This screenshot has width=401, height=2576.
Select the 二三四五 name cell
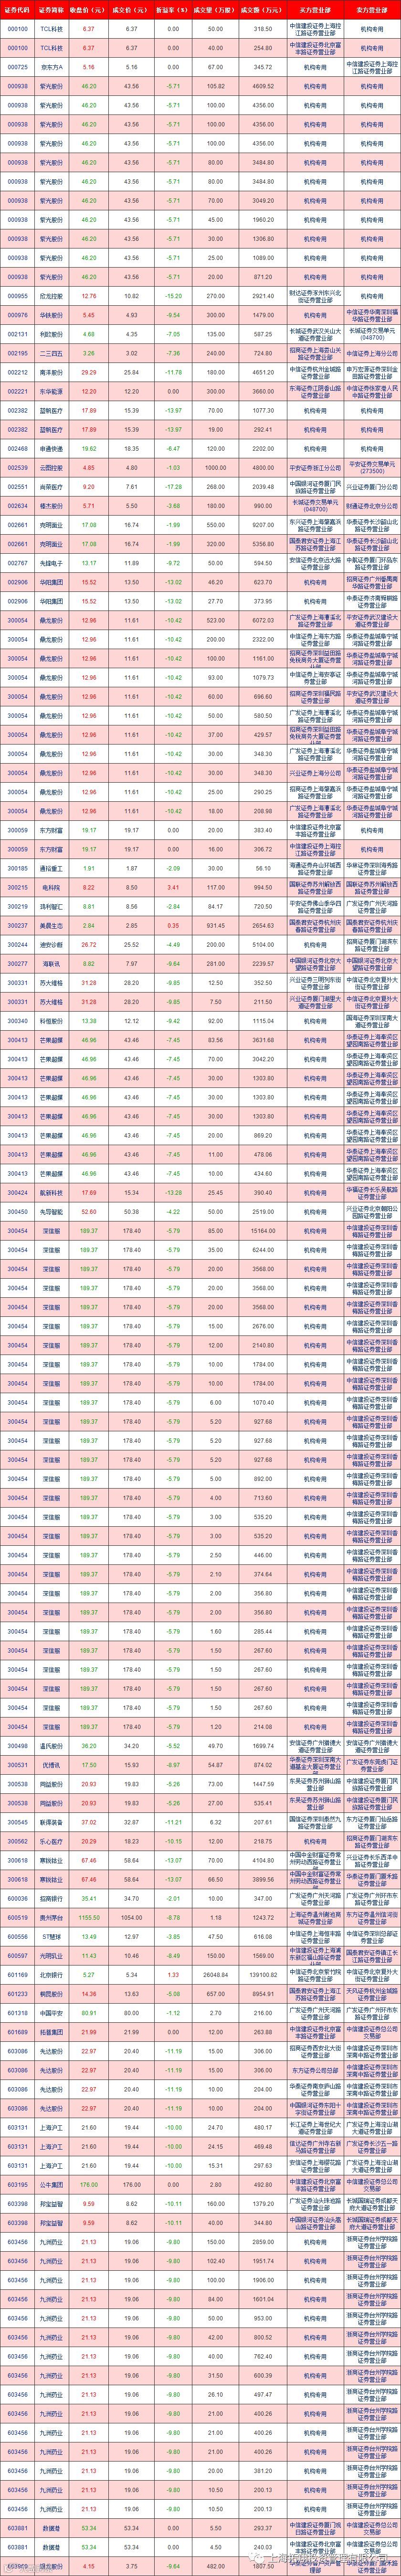(52, 353)
